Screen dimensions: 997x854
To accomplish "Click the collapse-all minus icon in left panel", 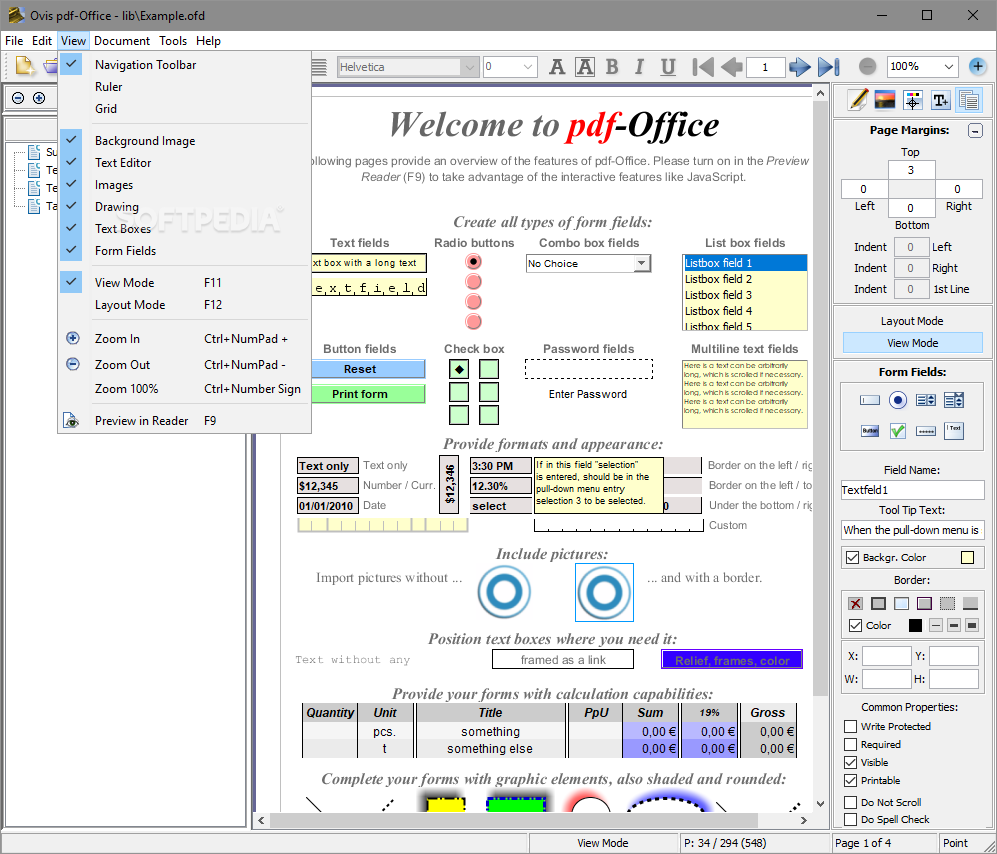I will click(x=18, y=98).
